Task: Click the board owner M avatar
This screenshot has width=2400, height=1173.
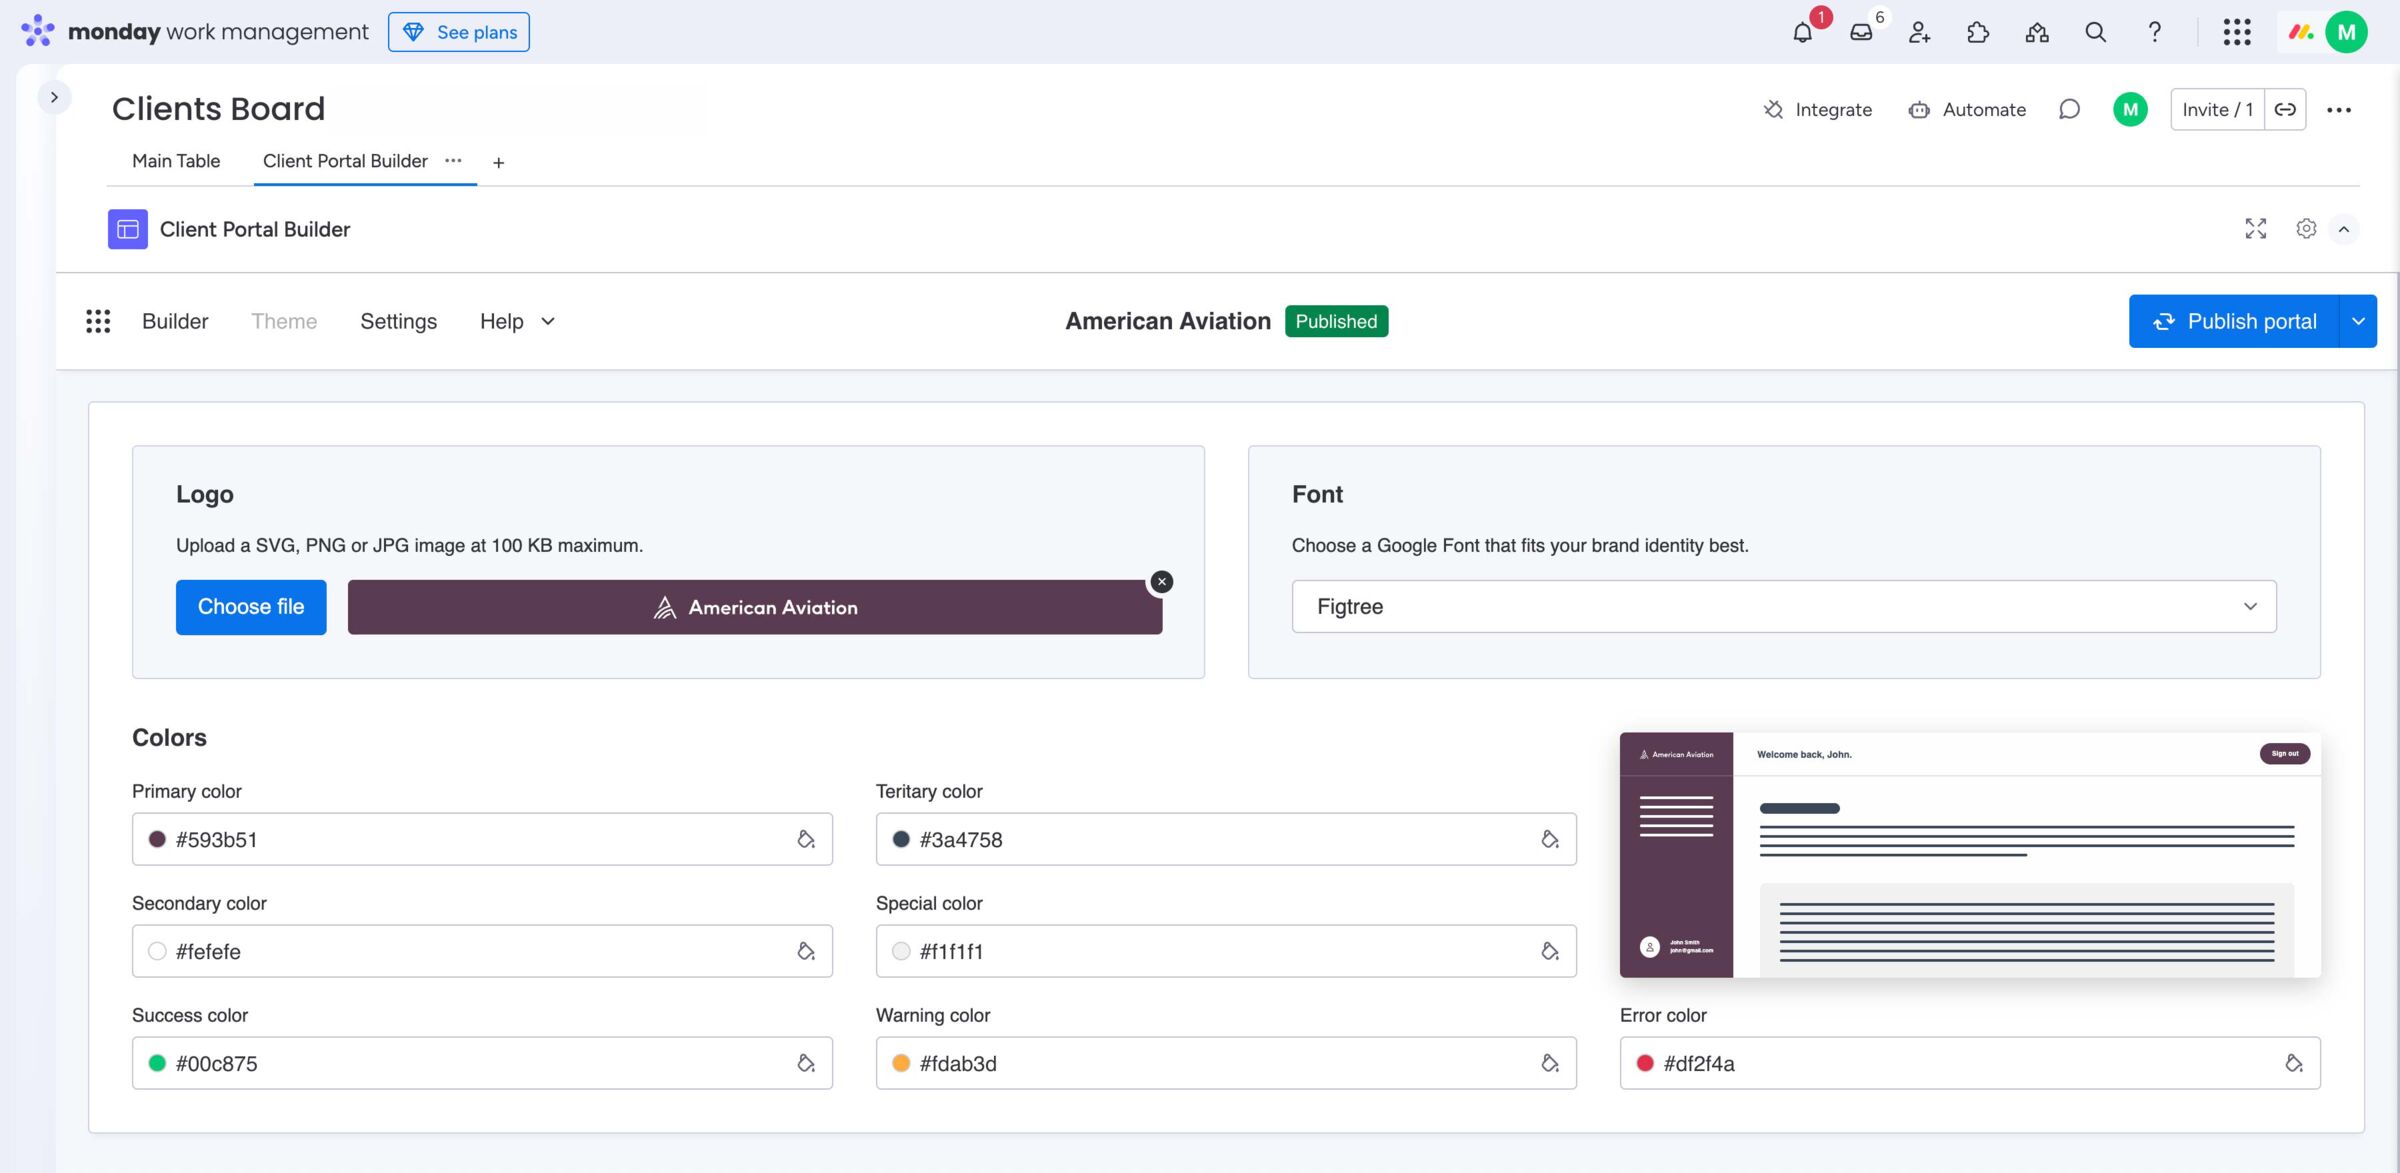Action: [x=2130, y=110]
